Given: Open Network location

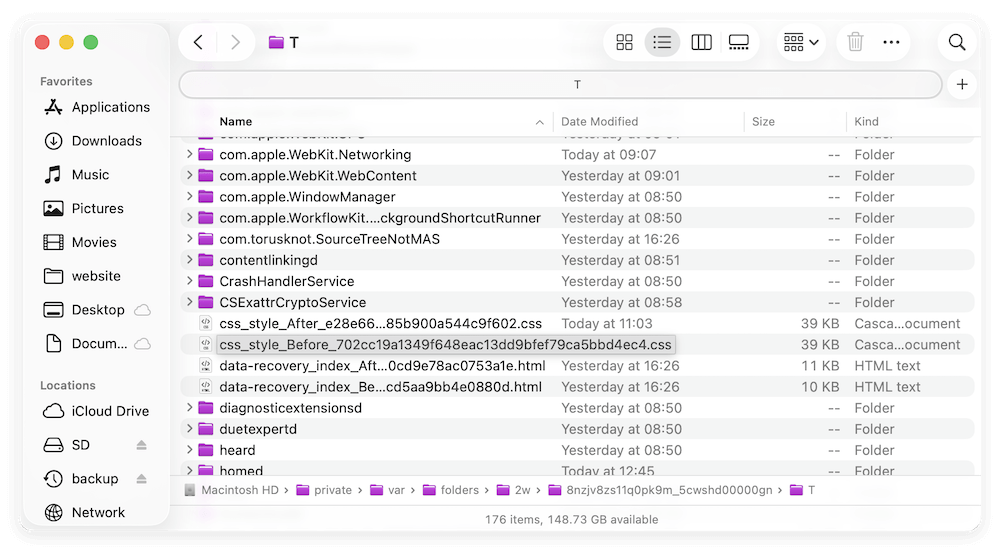Looking at the screenshot, I should (84, 513).
